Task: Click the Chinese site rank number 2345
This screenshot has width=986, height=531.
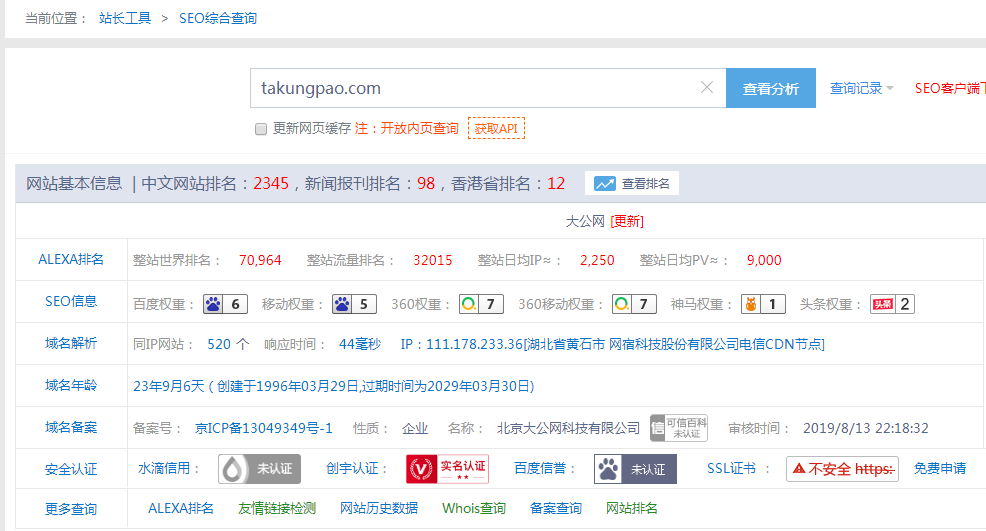Action: click(271, 183)
